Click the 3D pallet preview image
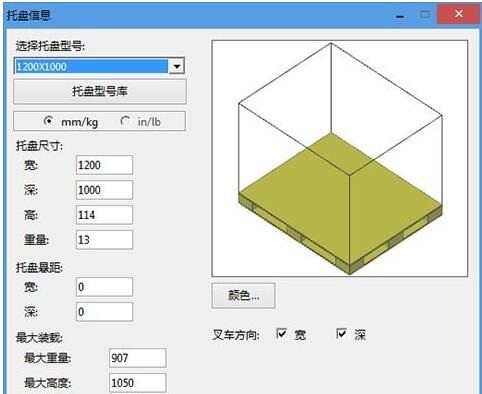This screenshot has width=482, height=394. (340, 159)
